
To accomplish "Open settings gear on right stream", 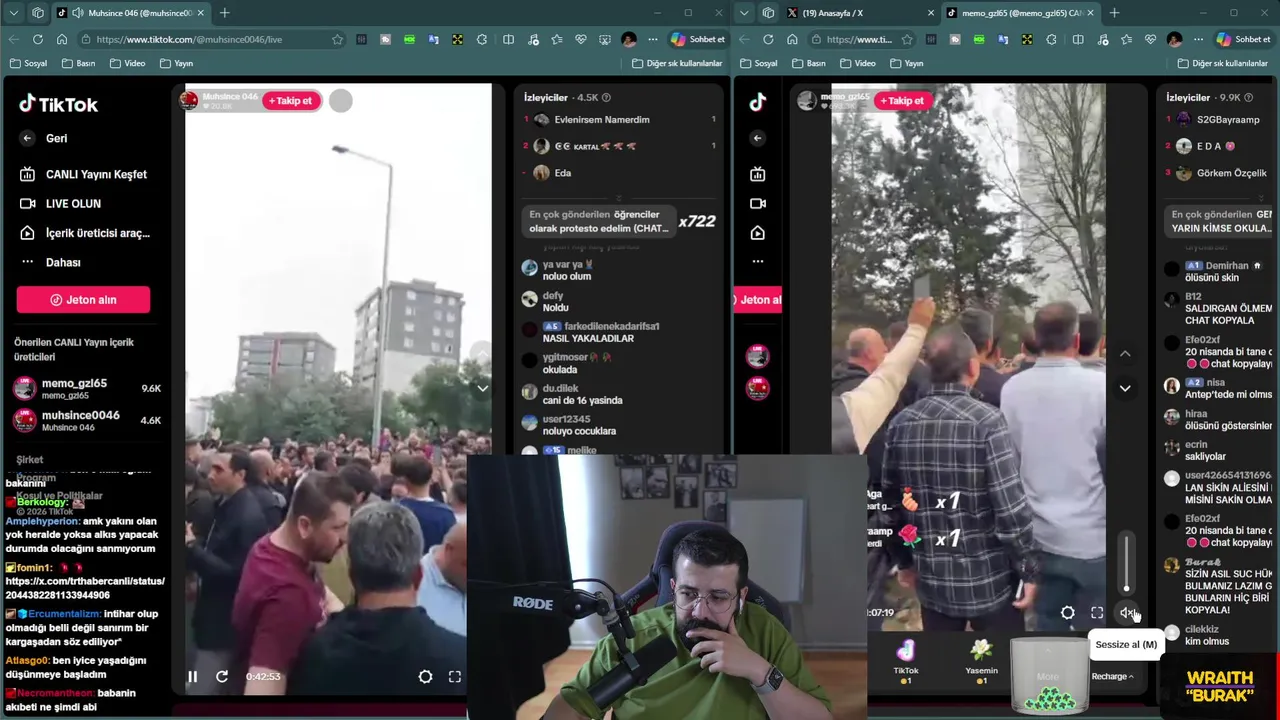I will click(1068, 613).
